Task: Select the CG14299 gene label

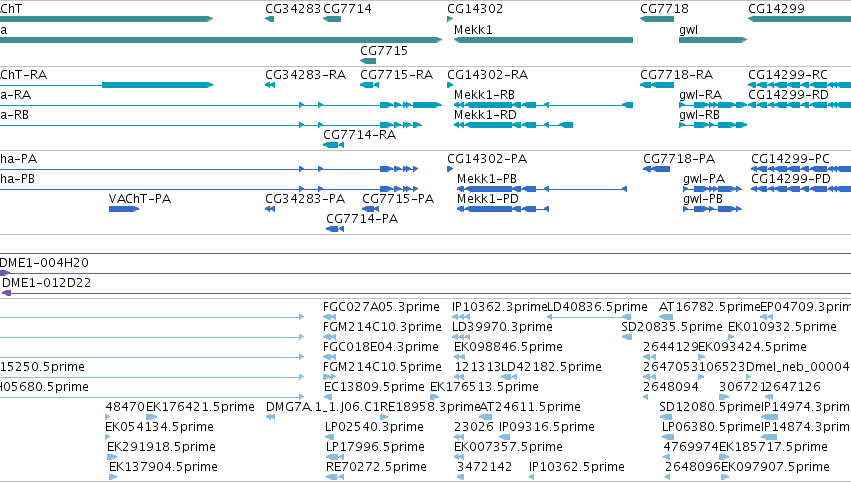Action: 776,9
